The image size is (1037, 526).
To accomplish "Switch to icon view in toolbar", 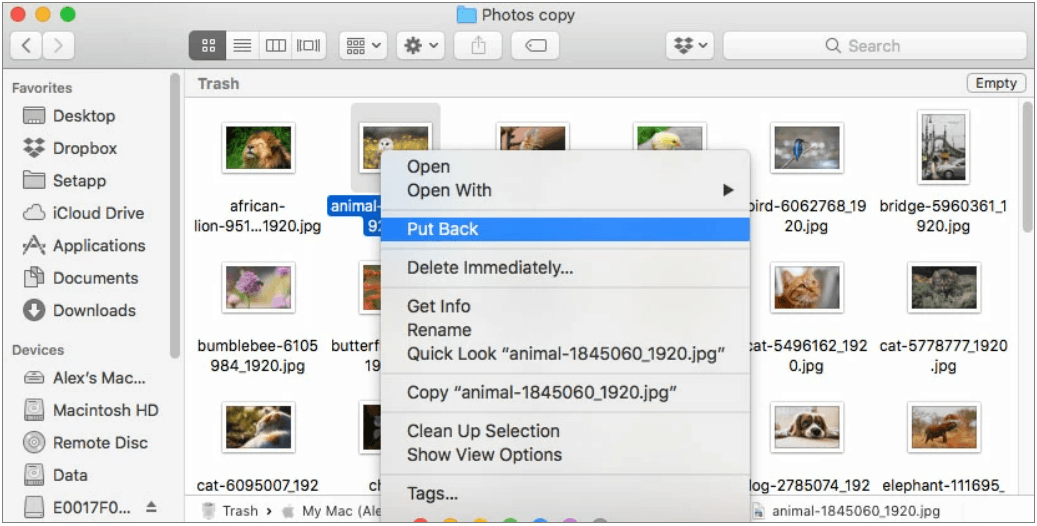I will (208, 46).
